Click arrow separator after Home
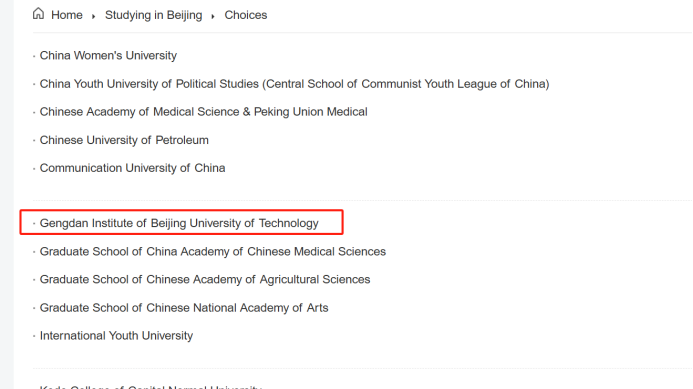693x389 pixels. [x=93, y=16]
